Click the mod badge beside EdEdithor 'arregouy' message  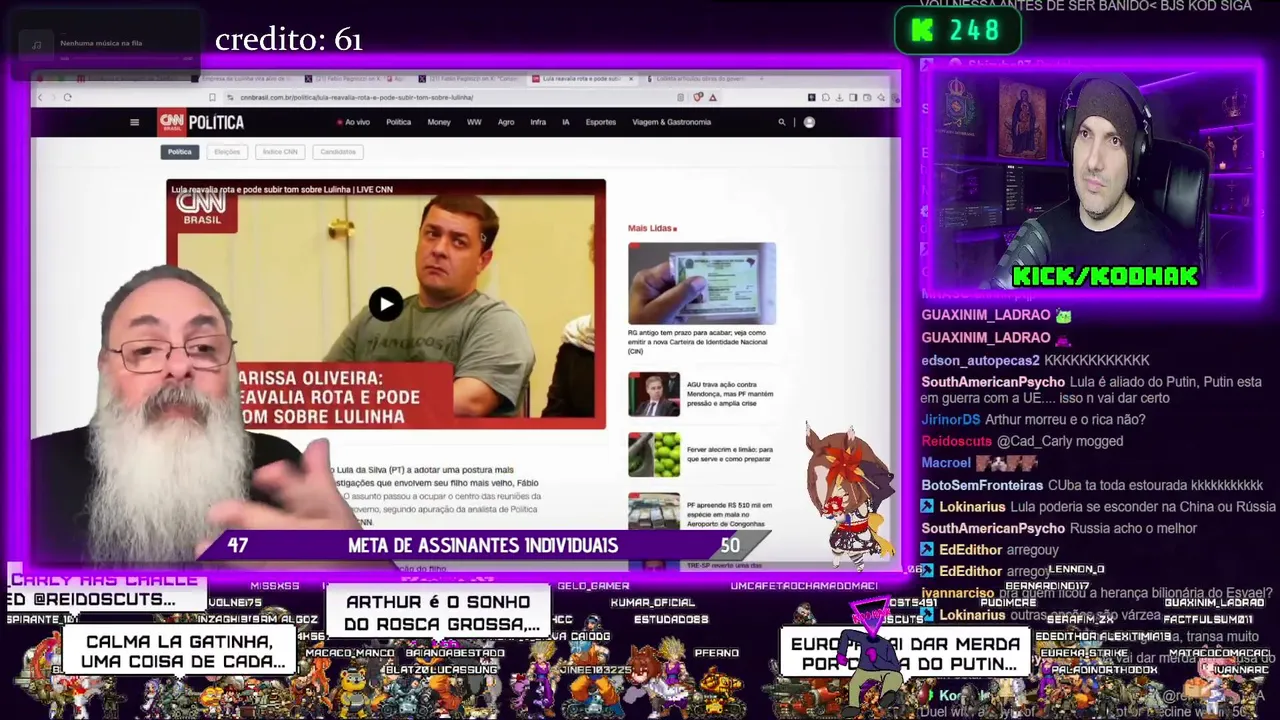tap(927, 550)
